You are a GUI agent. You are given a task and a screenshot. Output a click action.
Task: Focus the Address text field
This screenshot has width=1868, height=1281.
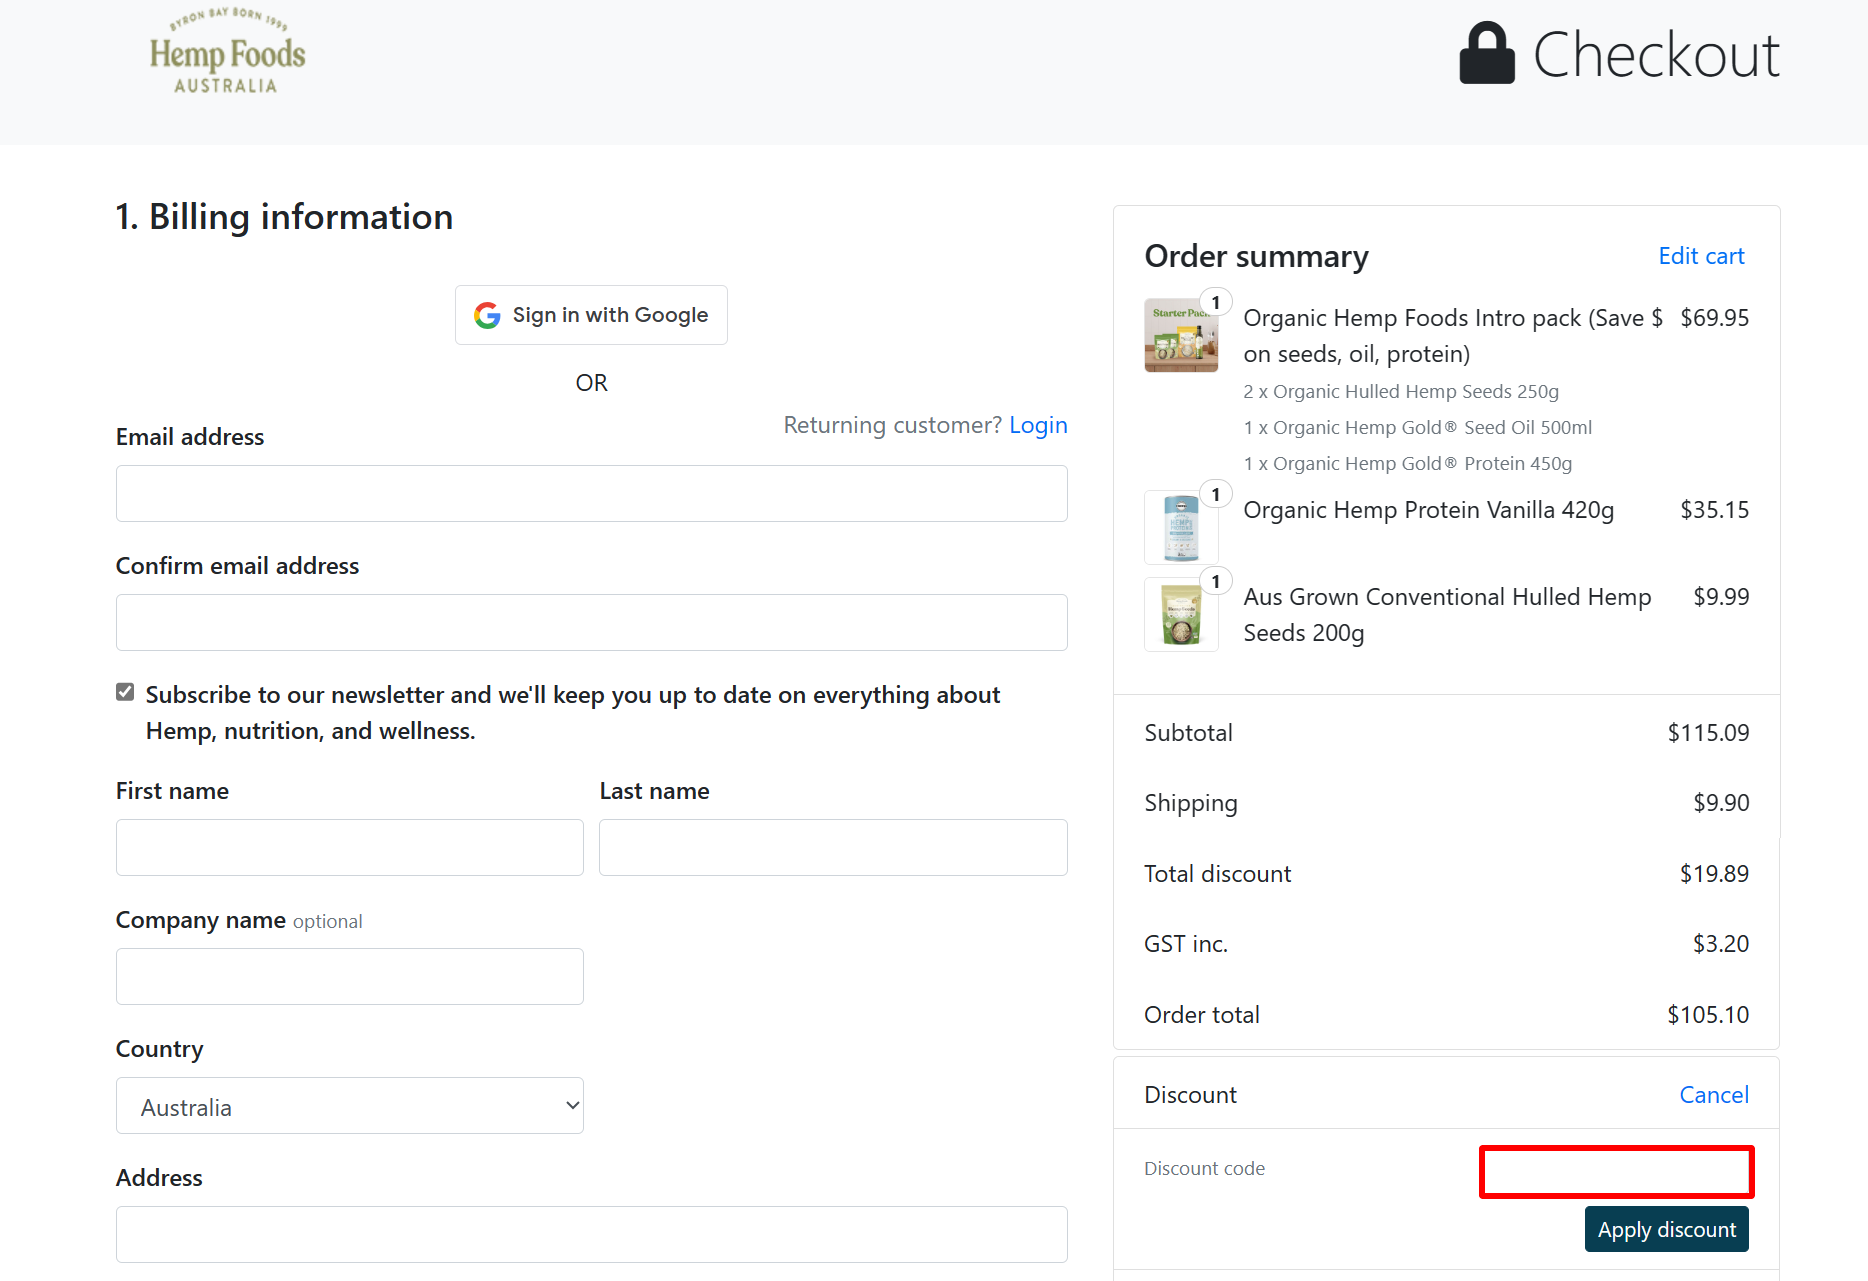click(x=591, y=1235)
